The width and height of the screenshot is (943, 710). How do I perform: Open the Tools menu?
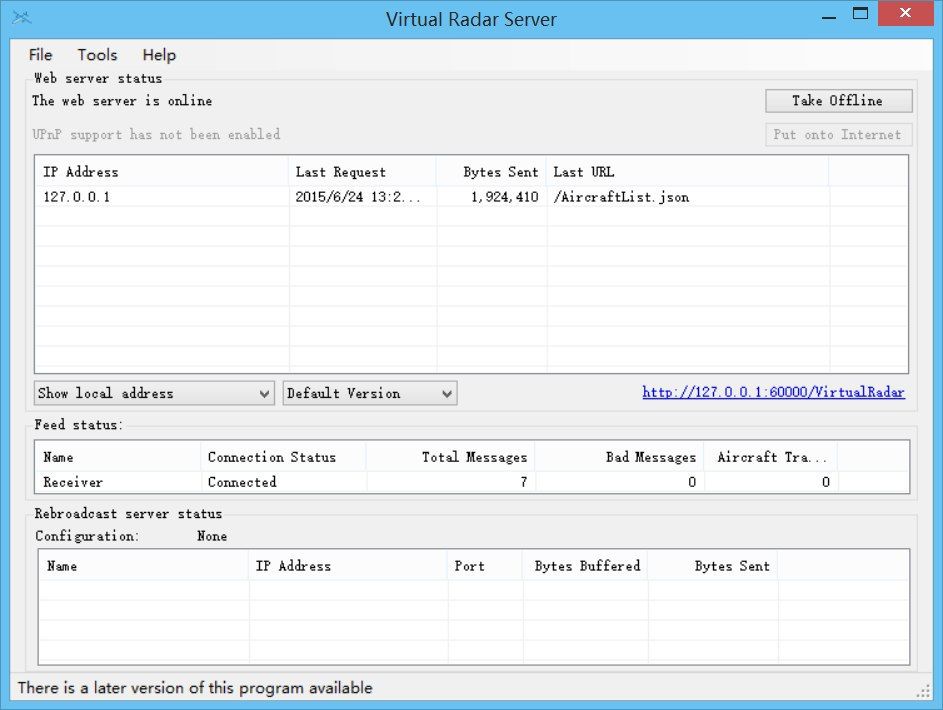coord(97,55)
